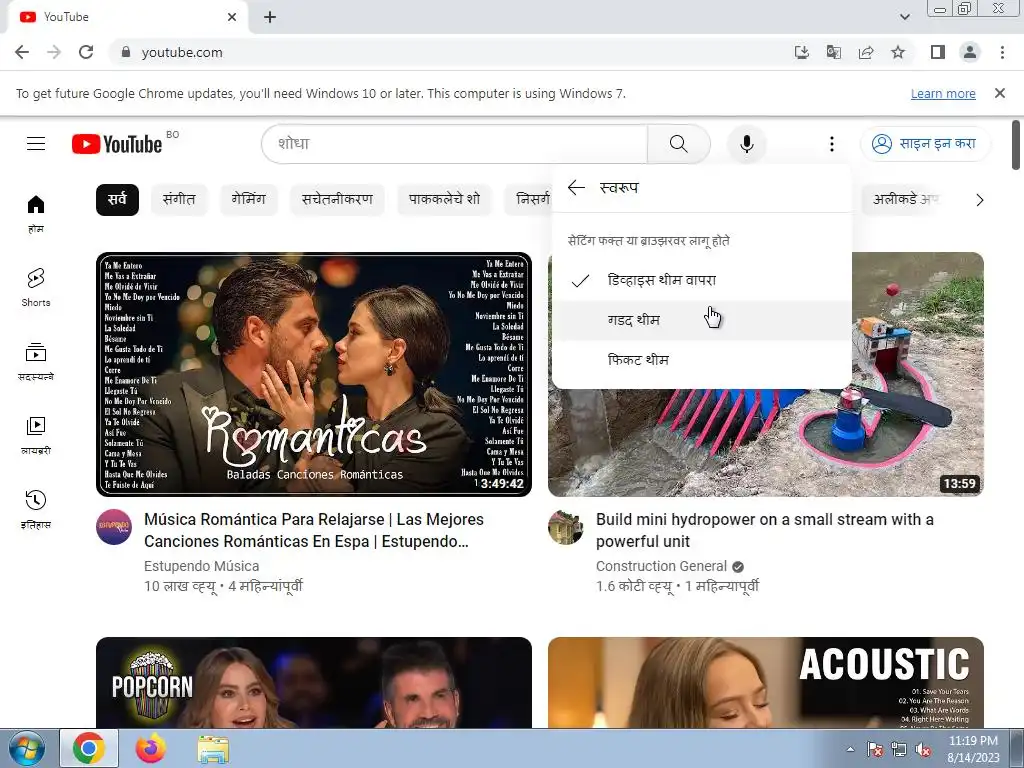
Task: Open POPCORN video thumbnail
Action: click(313, 682)
